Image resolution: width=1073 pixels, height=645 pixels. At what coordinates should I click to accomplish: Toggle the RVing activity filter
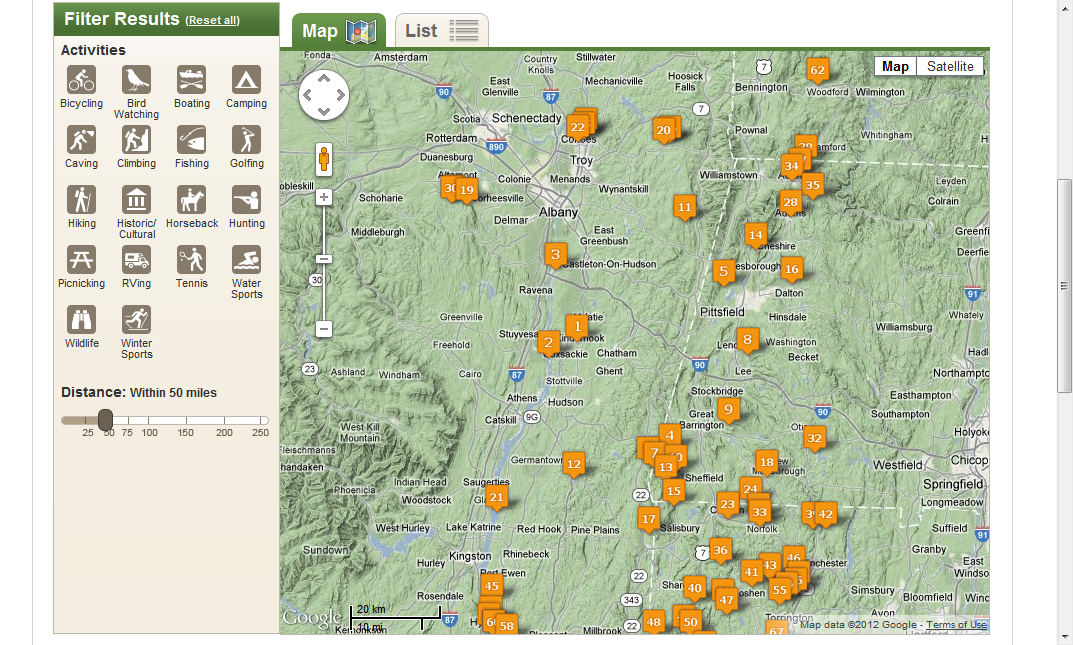click(136, 260)
